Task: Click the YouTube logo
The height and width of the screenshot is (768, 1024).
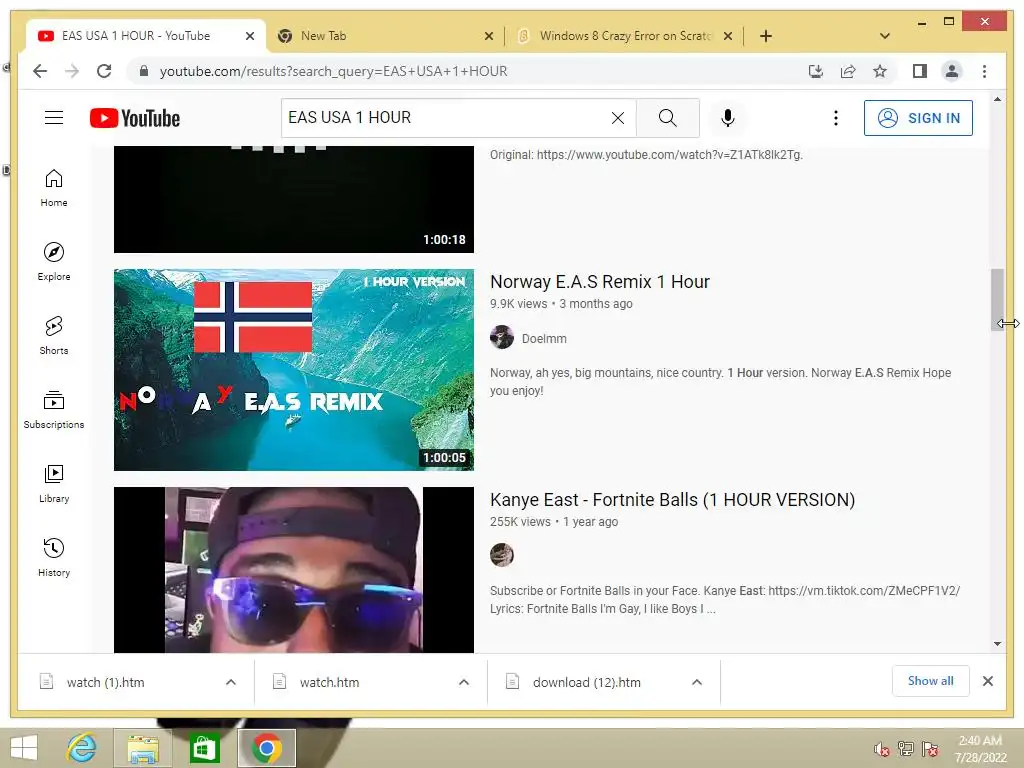Action: click(135, 118)
